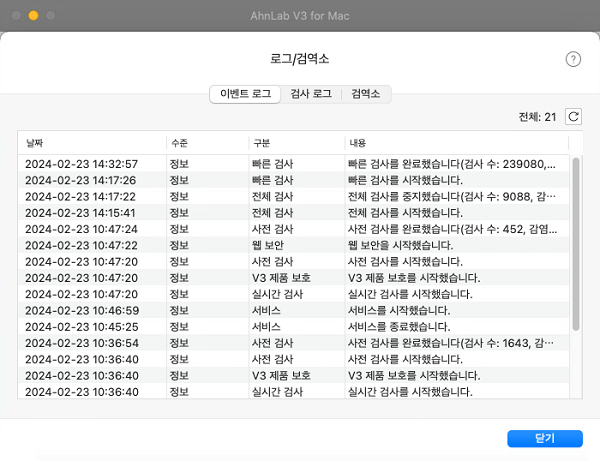Open the 검역소 tab
Screen dimensions: 600x461
tap(366, 94)
